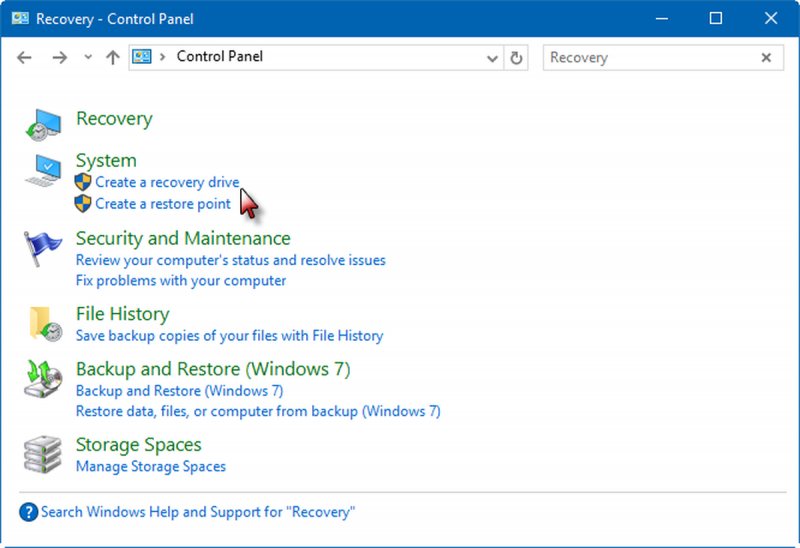
Task: Expand the chevron before Control Panel in the address bar
Action: (x=163, y=57)
